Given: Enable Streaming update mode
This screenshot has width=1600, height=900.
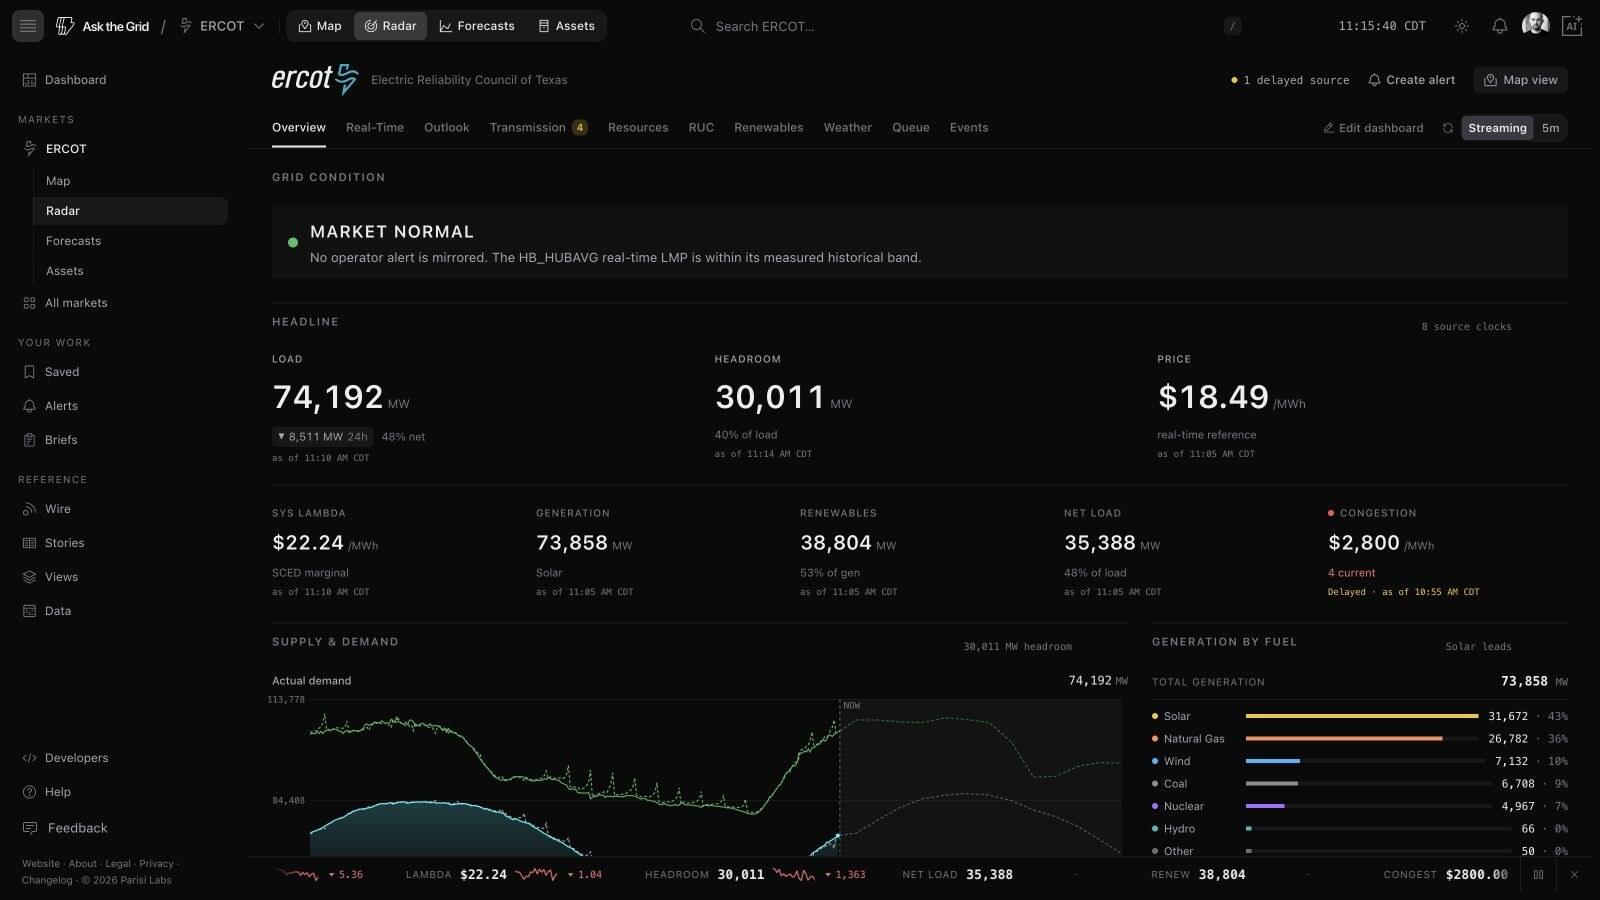Looking at the screenshot, I should pos(1497,128).
